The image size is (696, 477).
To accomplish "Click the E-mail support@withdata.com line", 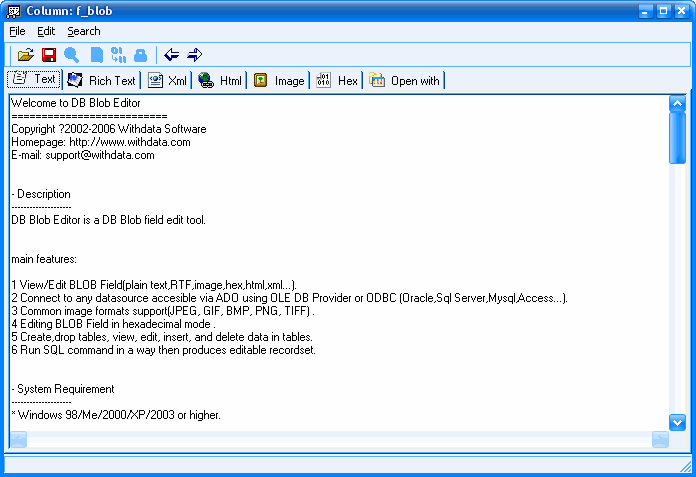I will tap(83, 155).
